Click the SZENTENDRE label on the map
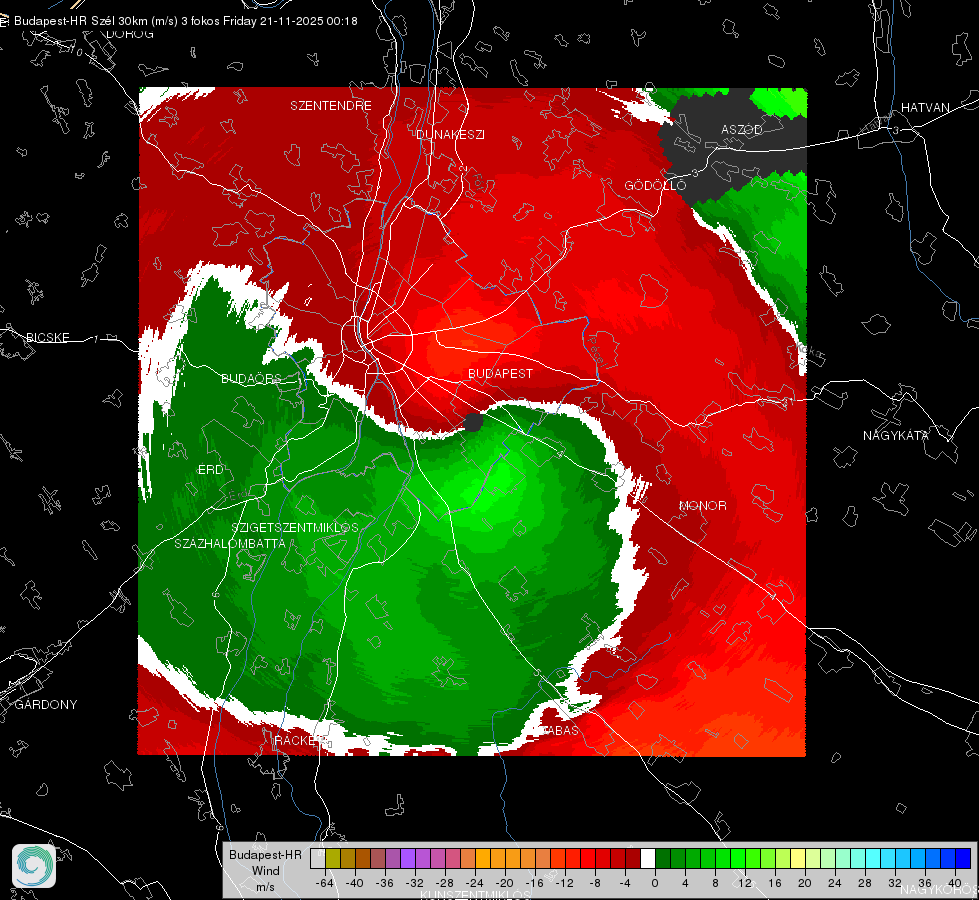 [330, 106]
